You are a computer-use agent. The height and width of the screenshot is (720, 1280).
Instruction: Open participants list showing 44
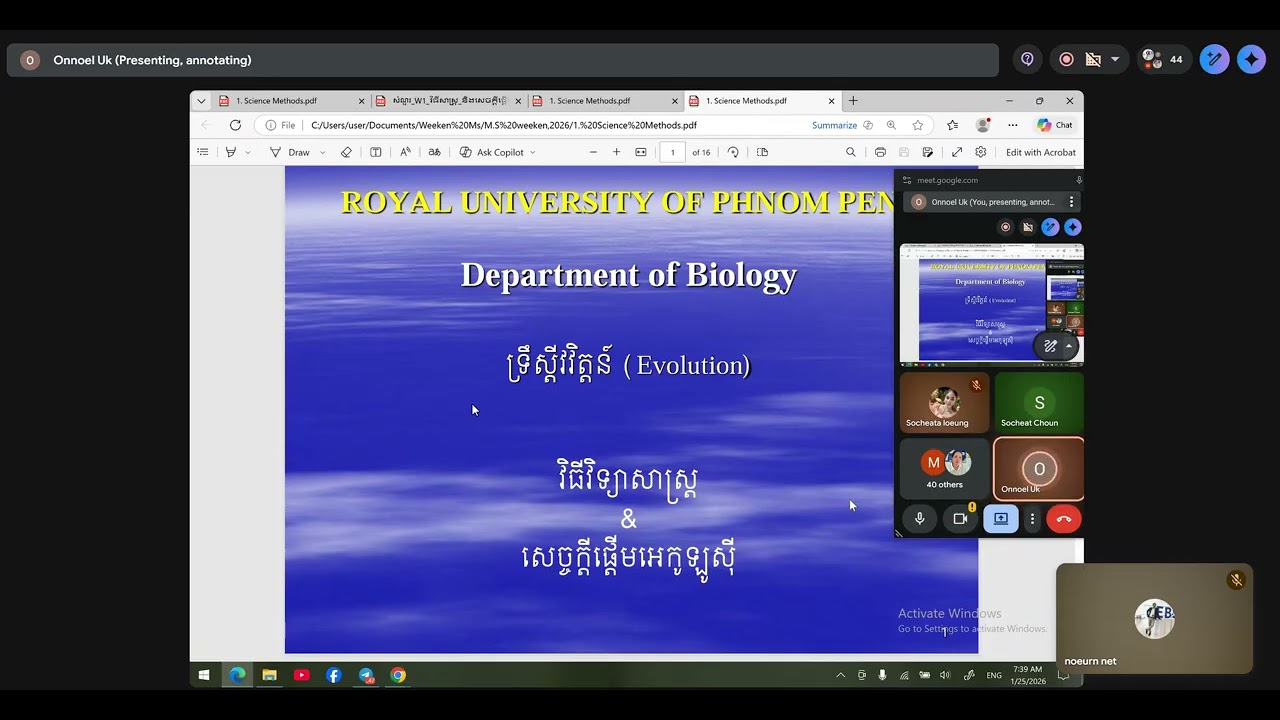1163,60
